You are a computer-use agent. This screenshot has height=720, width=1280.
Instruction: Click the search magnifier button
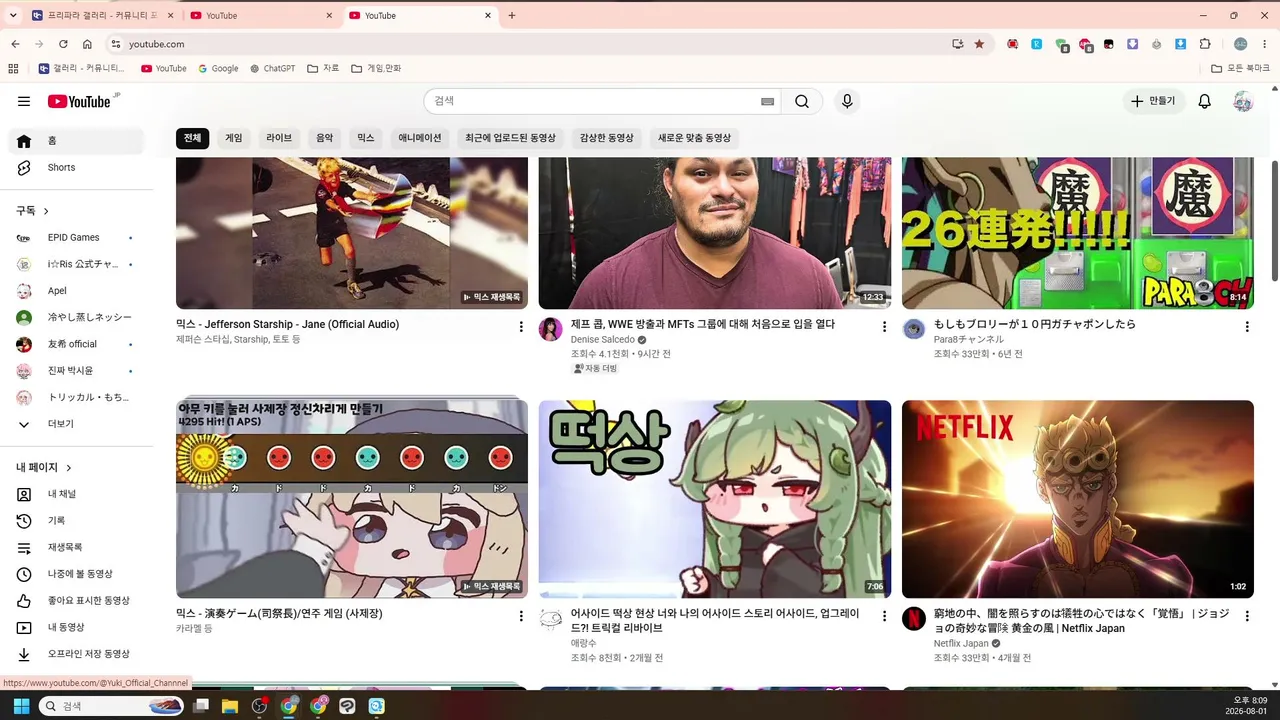click(802, 101)
